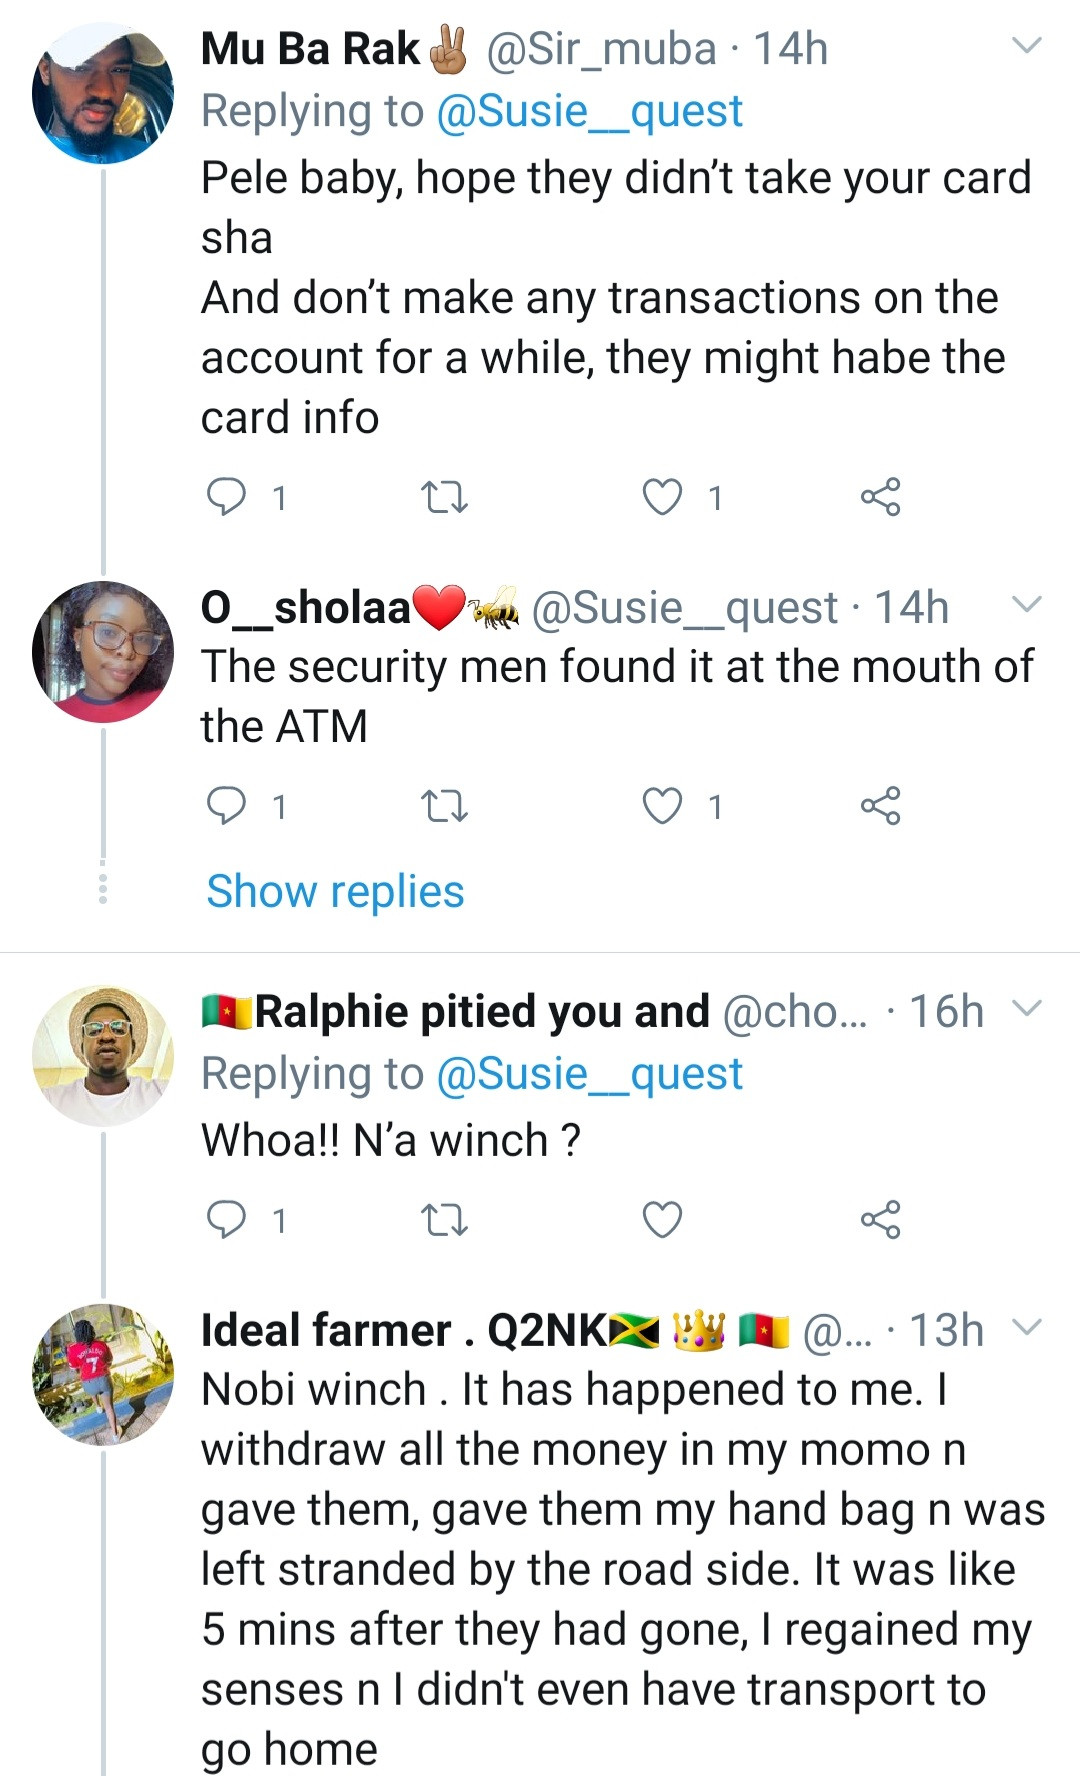
Task: Reply to Ralphie's "N'a winch" tweet
Action: click(226, 1220)
